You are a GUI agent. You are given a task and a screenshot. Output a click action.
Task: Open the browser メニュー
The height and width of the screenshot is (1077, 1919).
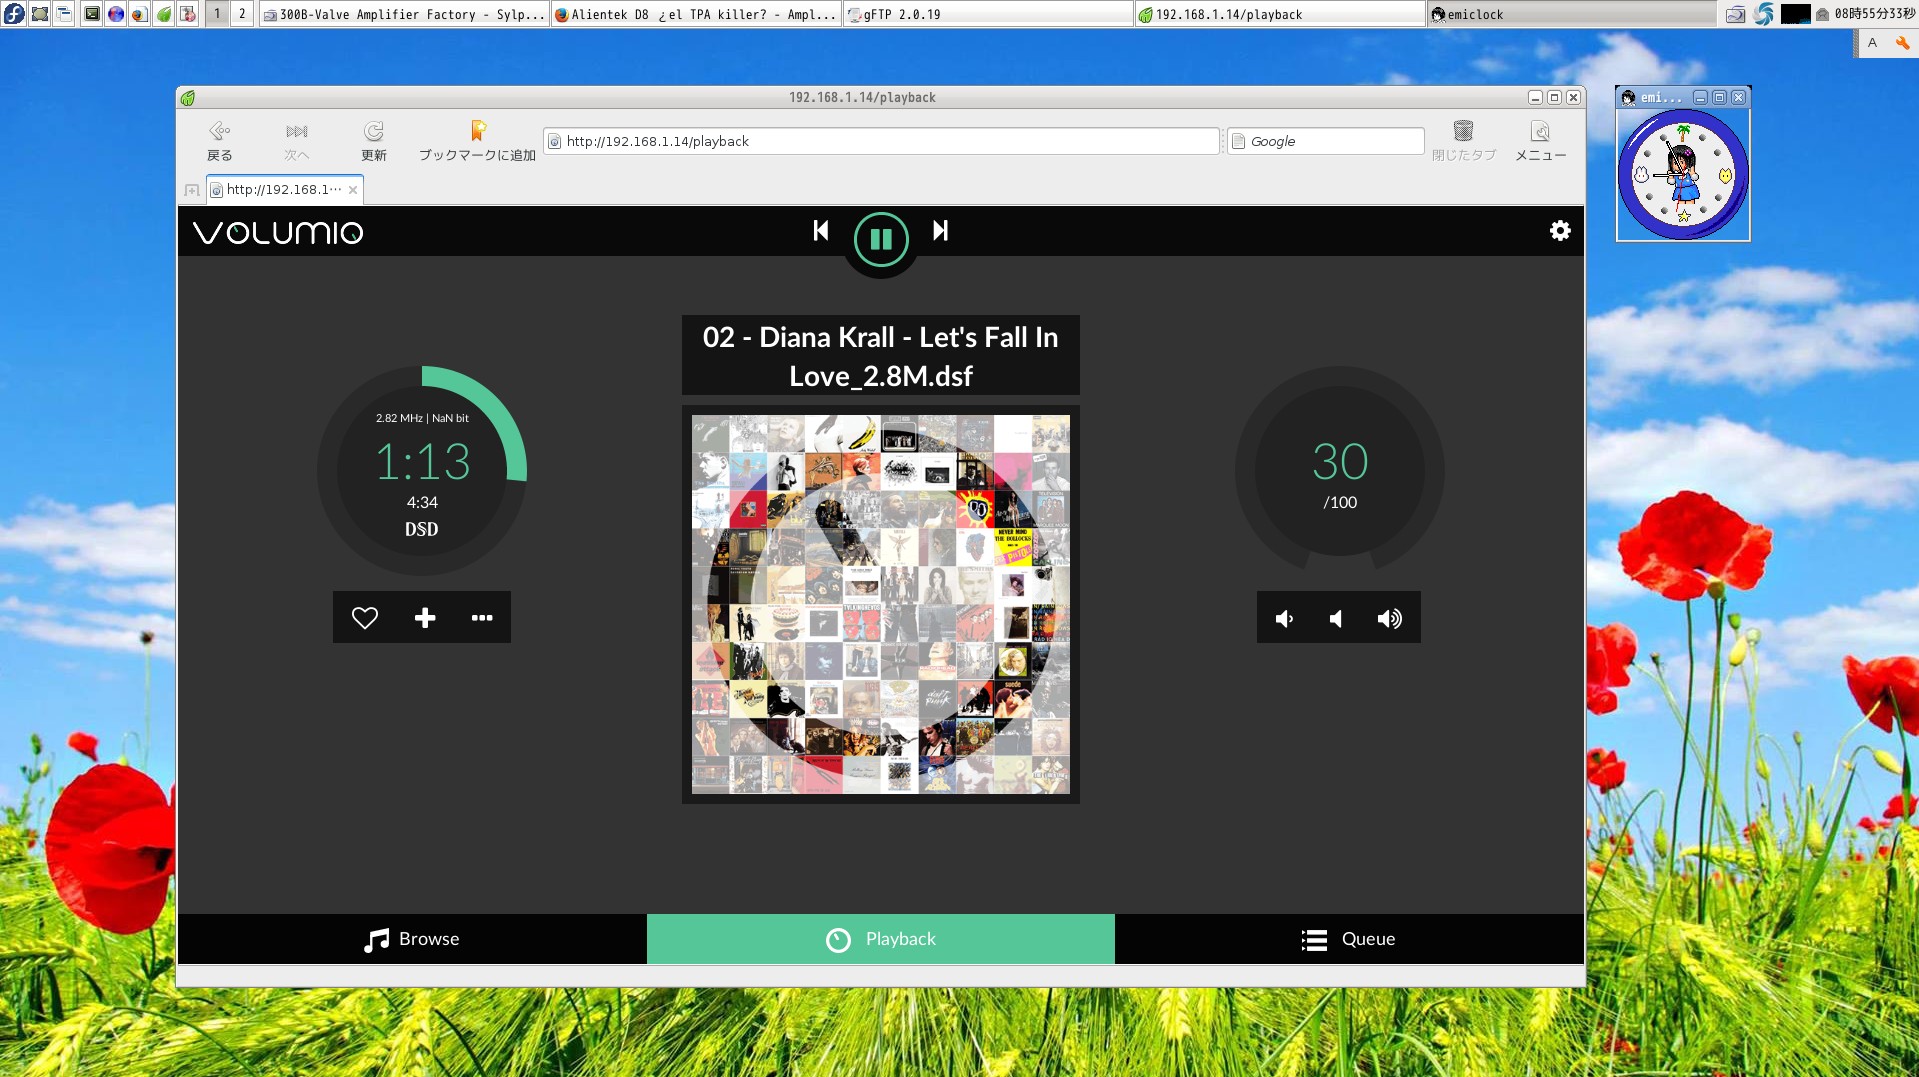(1540, 140)
